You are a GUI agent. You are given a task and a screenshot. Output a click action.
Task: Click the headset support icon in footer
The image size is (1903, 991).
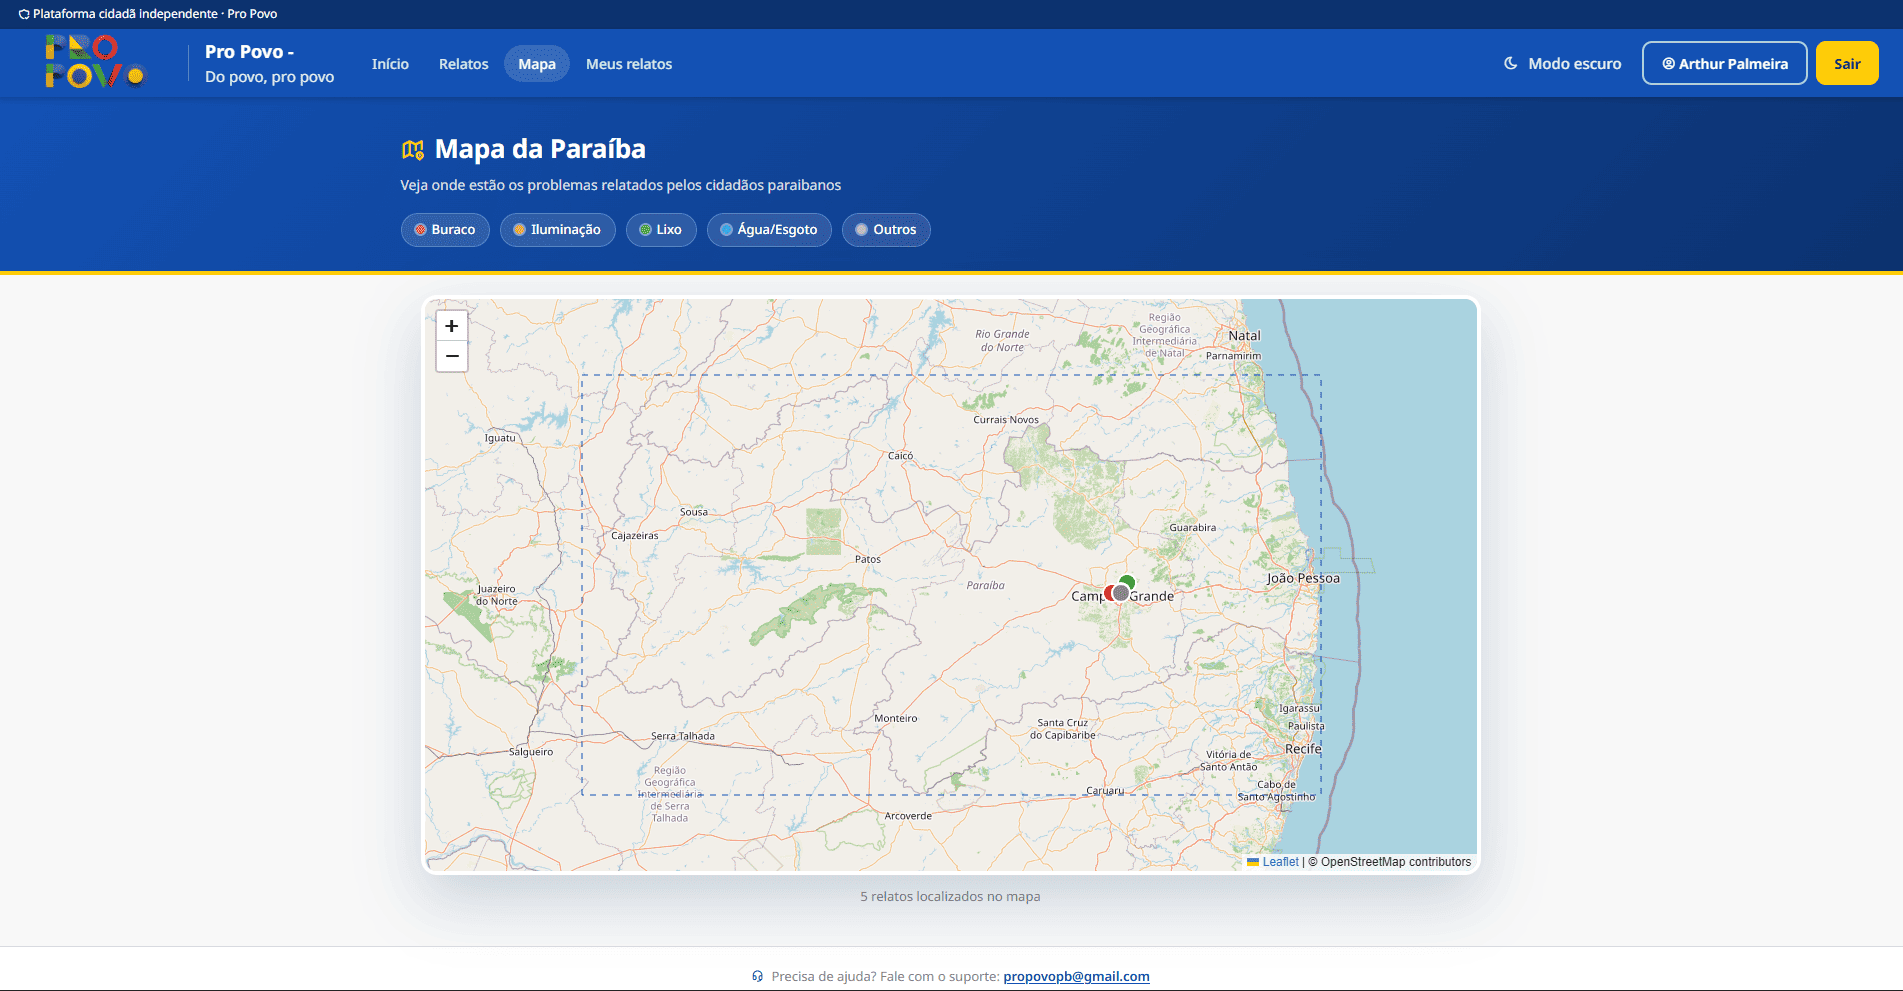click(x=758, y=976)
